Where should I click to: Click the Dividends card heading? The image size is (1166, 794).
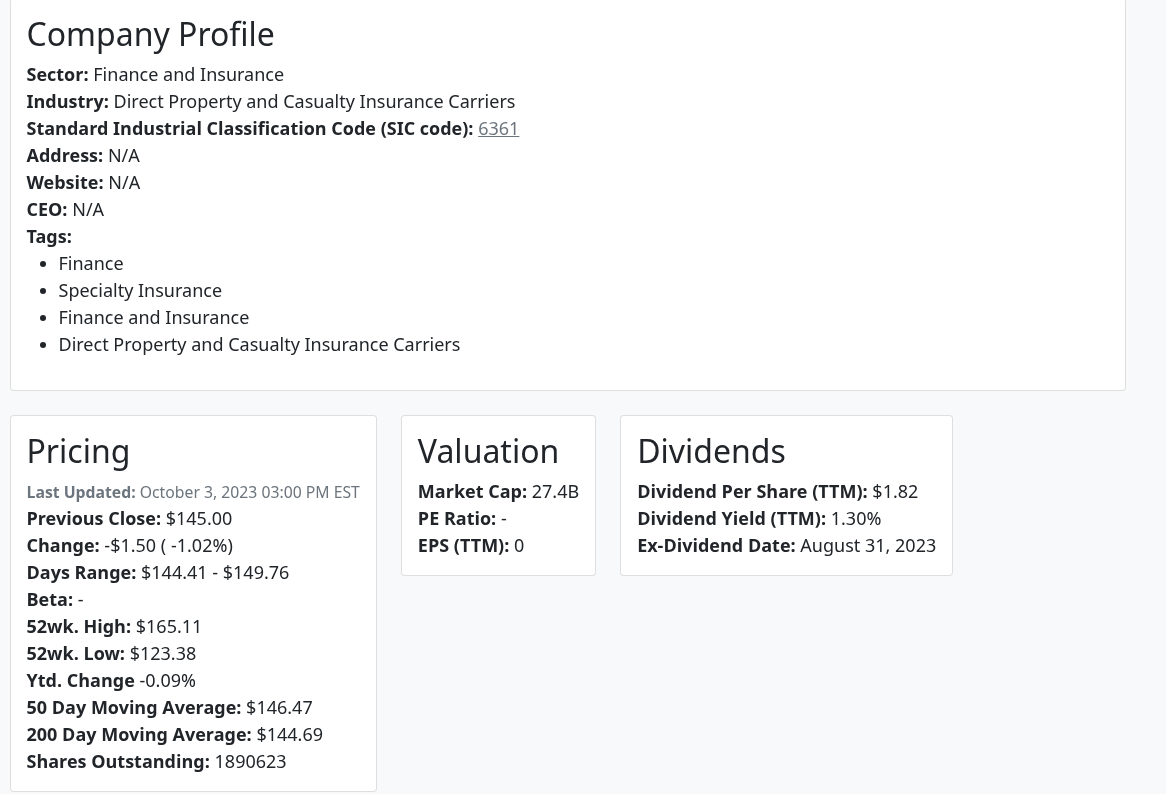[x=711, y=451]
